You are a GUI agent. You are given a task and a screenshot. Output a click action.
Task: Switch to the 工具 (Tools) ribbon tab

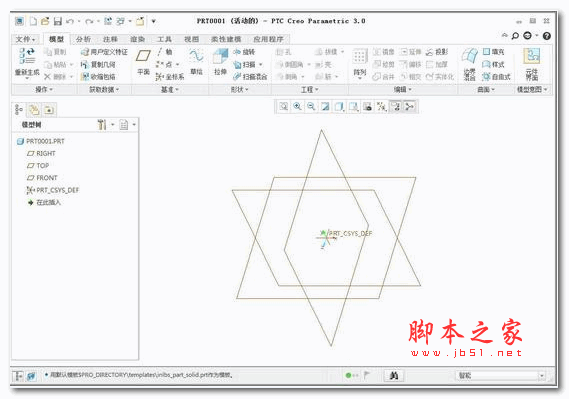pyautogui.click(x=164, y=39)
